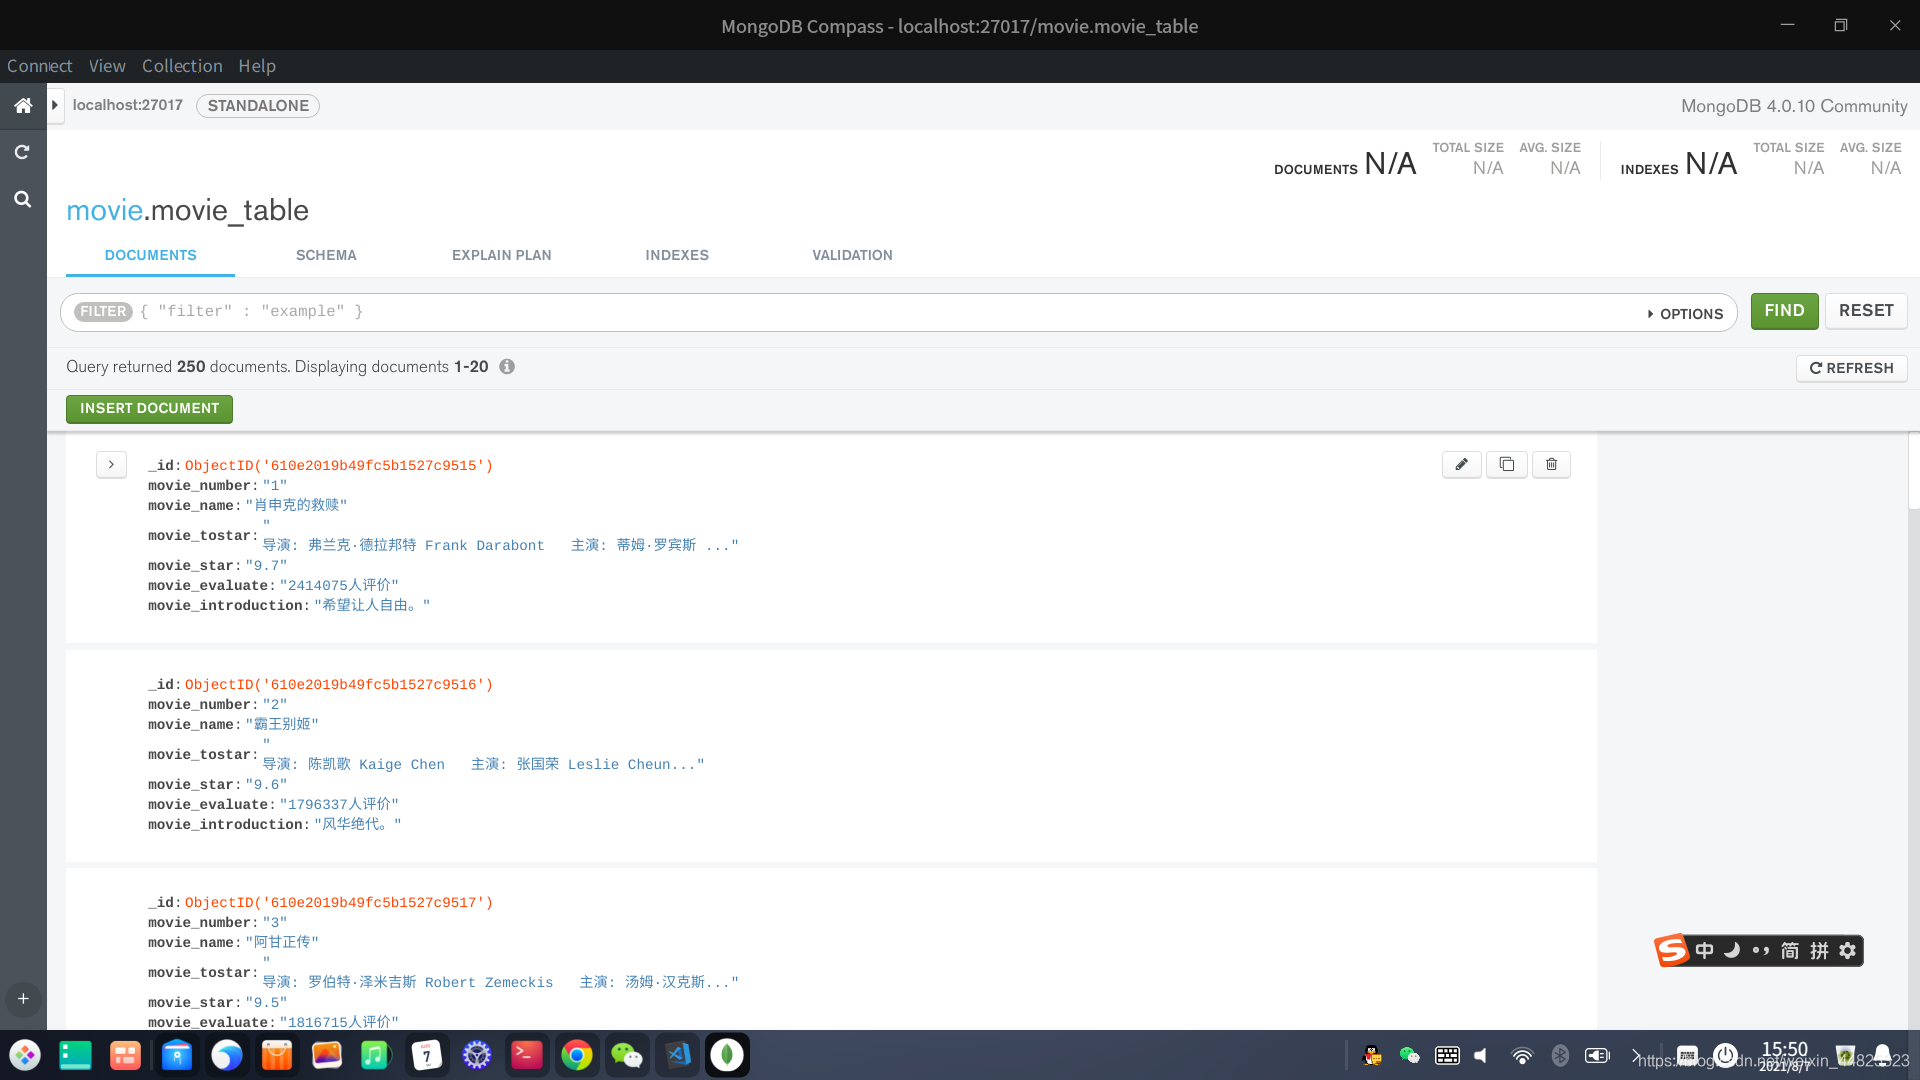Switch to the Explain Plan tab
1920x1080 pixels.
pos(501,256)
